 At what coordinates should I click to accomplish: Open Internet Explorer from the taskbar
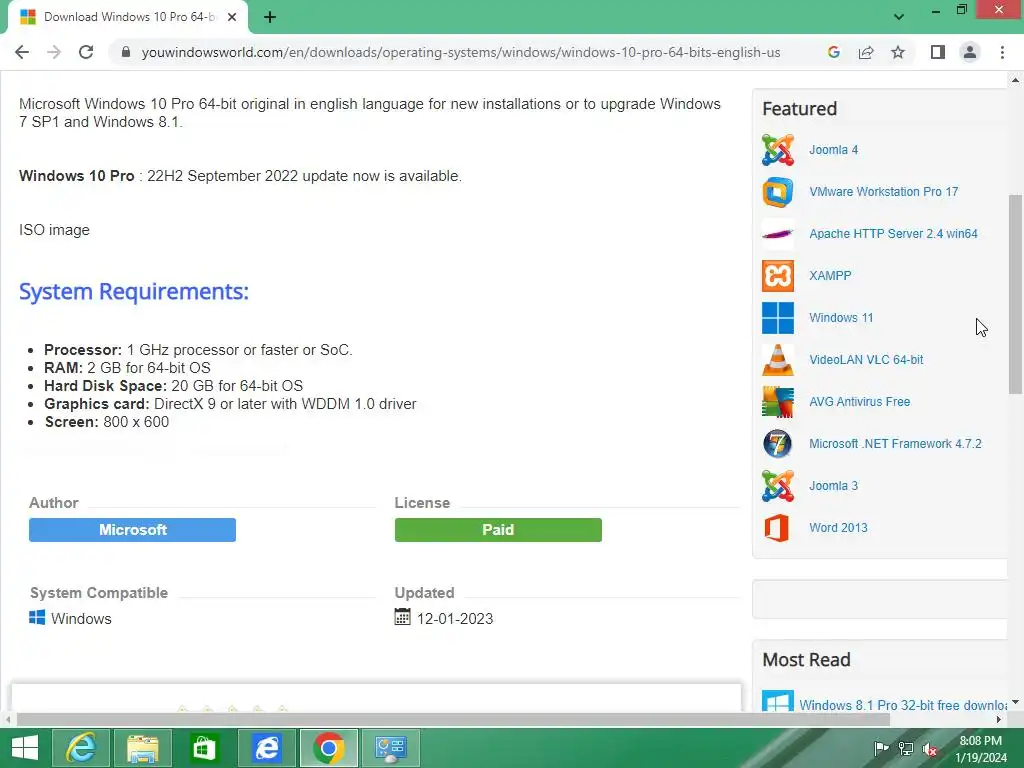point(81,748)
